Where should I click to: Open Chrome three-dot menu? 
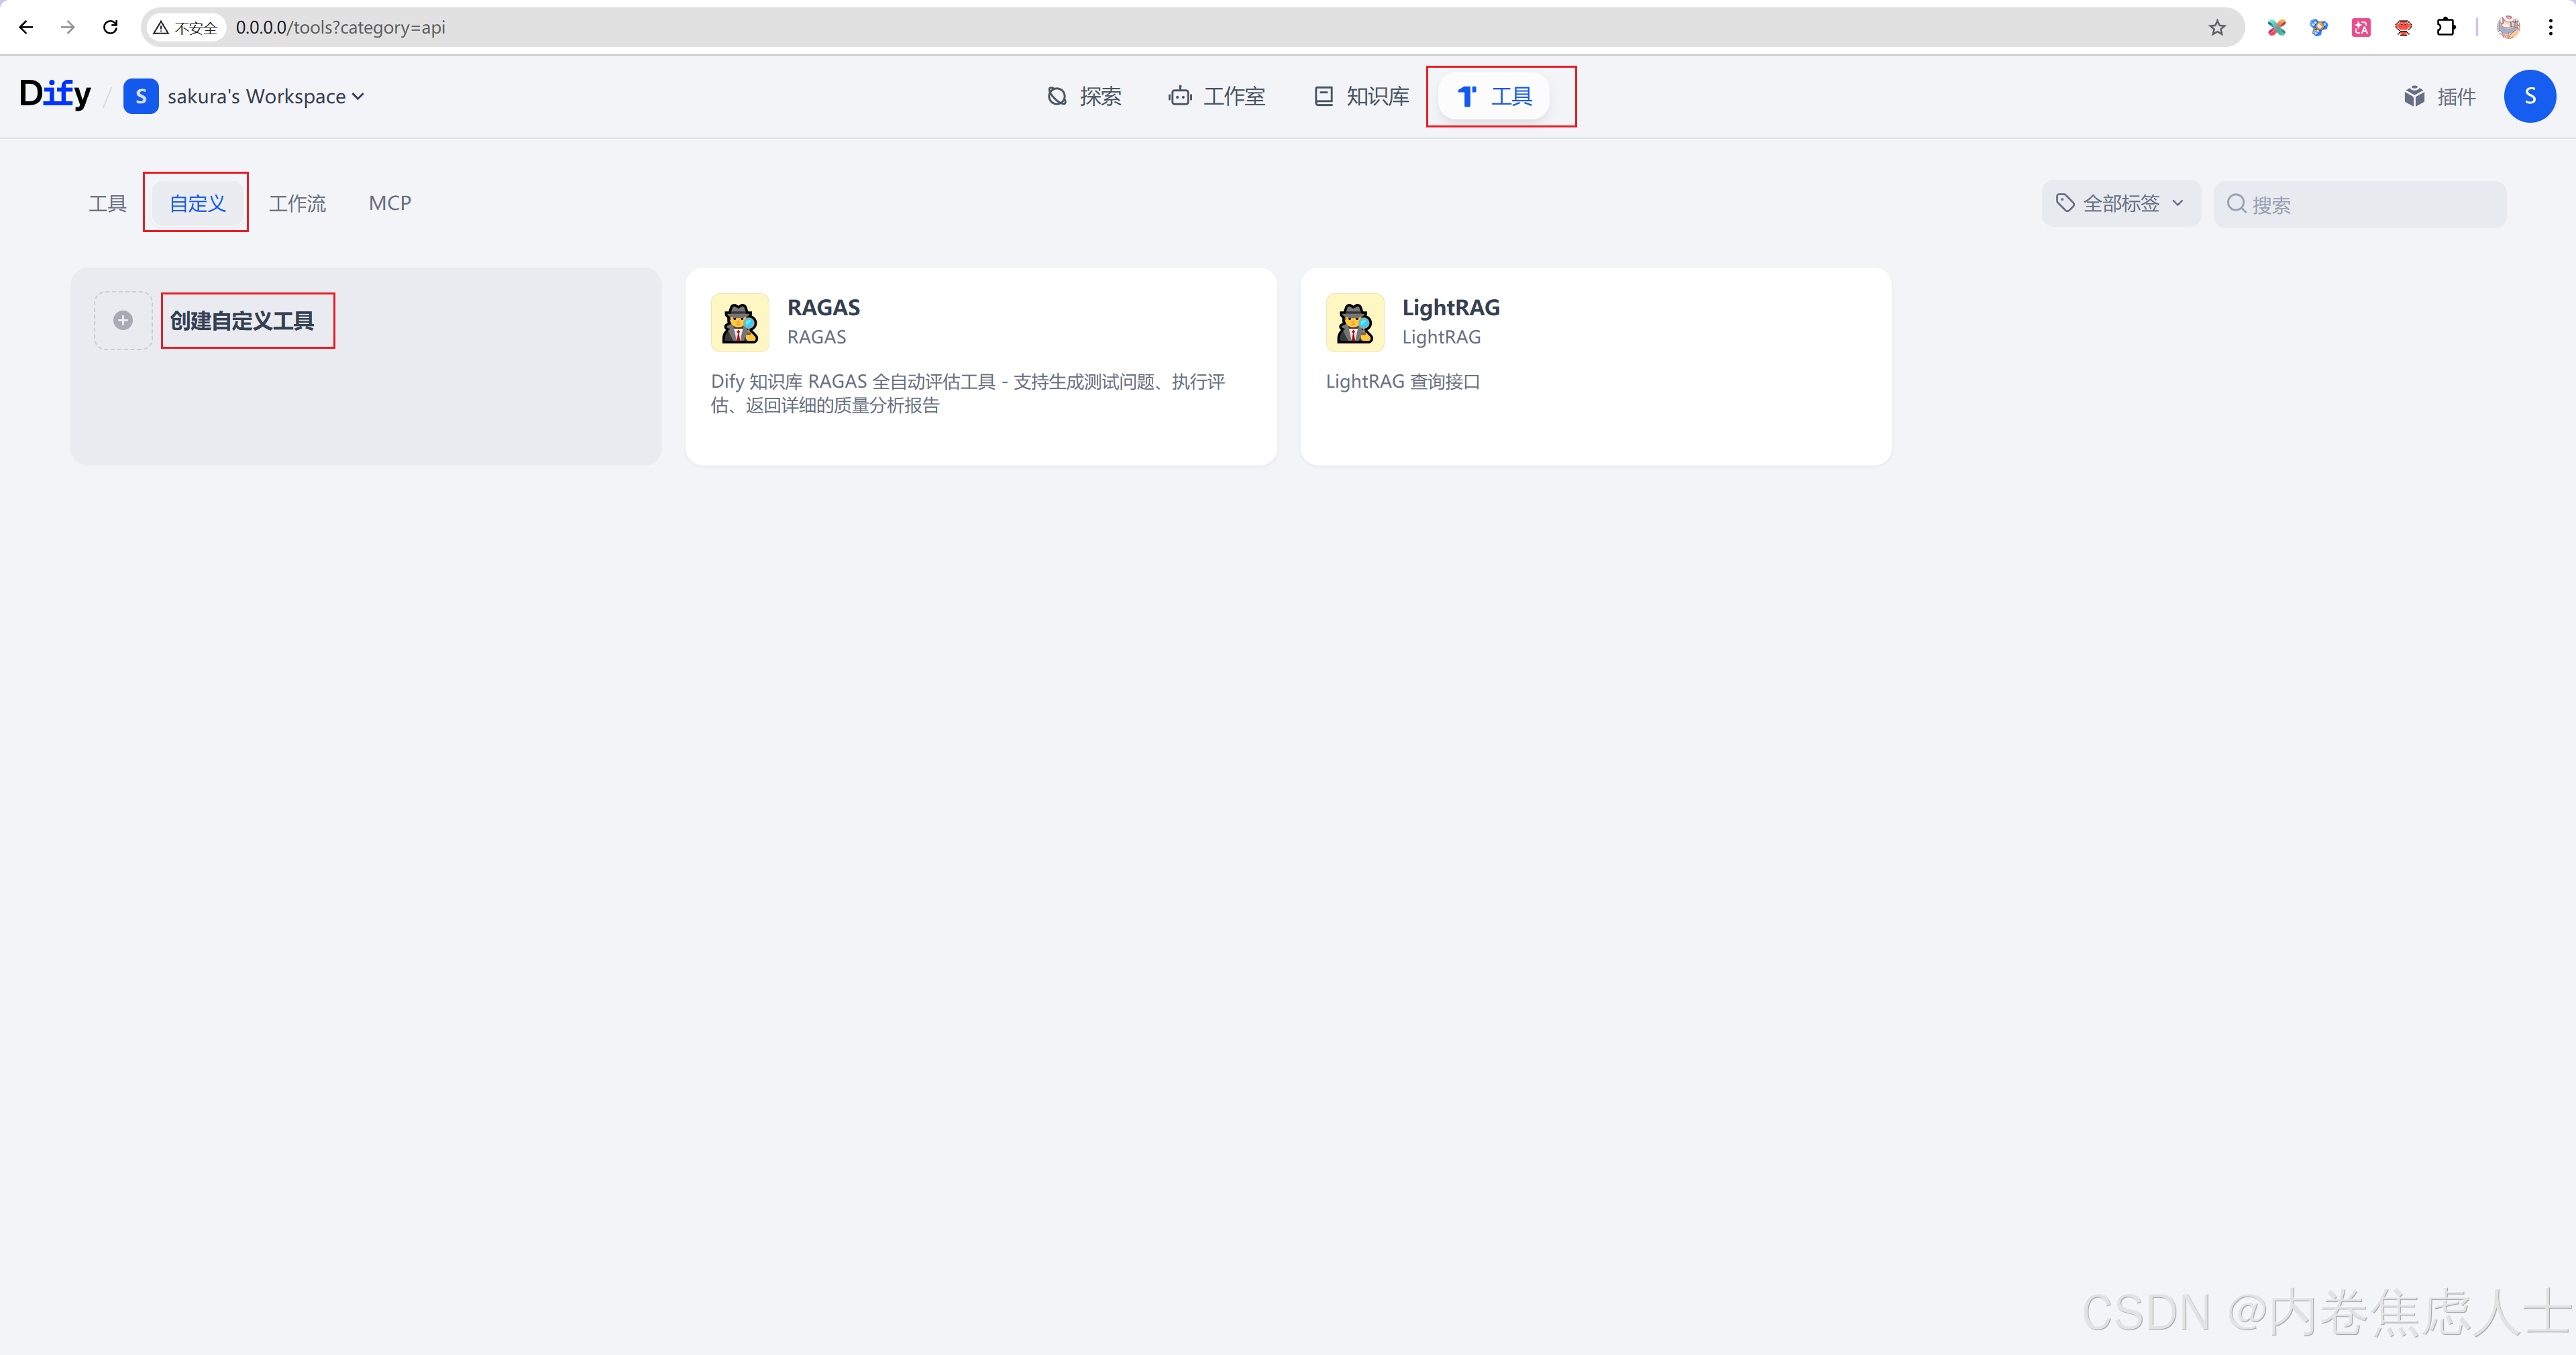[2551, 27]
